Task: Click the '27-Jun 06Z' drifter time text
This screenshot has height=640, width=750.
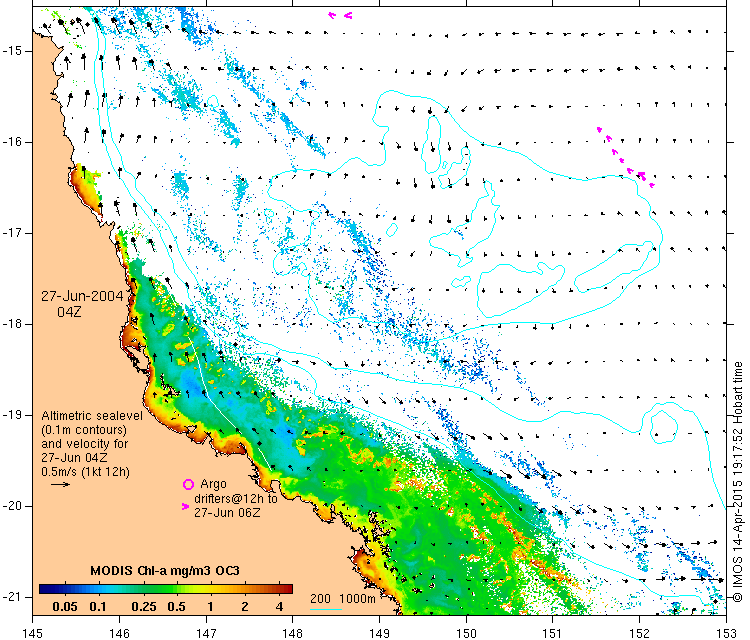Action: point(227,512)
